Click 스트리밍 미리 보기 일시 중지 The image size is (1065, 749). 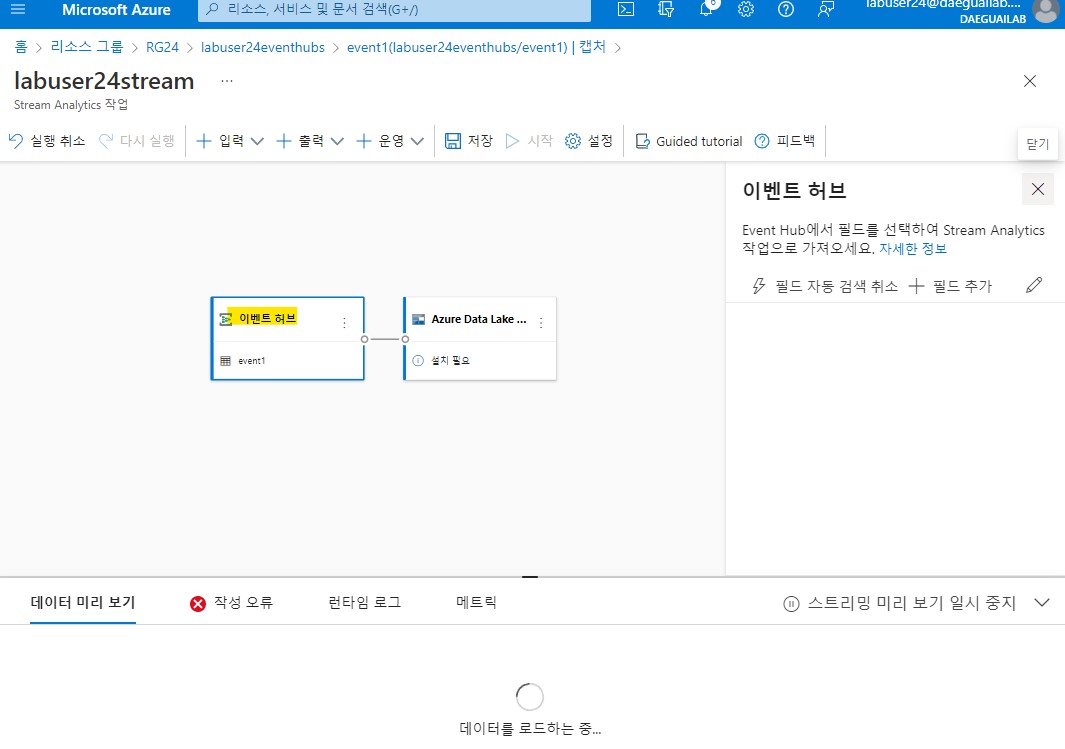pos(899,603)
